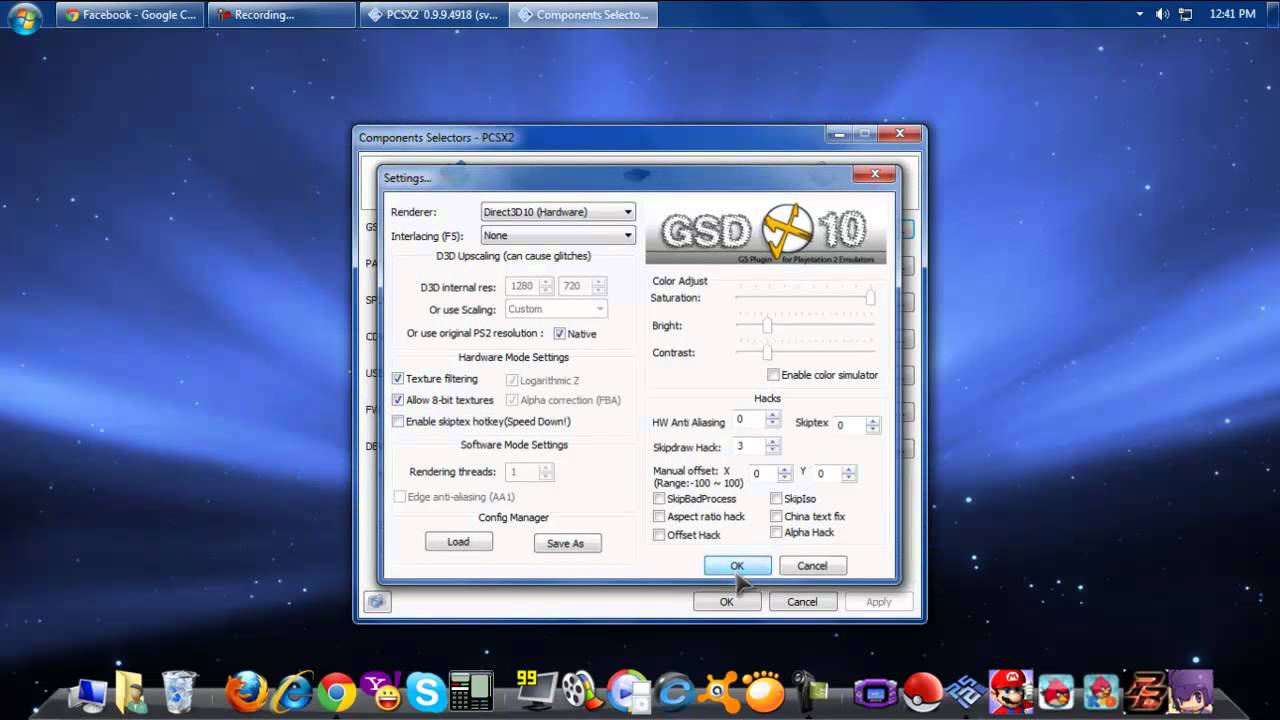Open the film reel movie icon
1280x720 pixels.
tap(581, 692)
